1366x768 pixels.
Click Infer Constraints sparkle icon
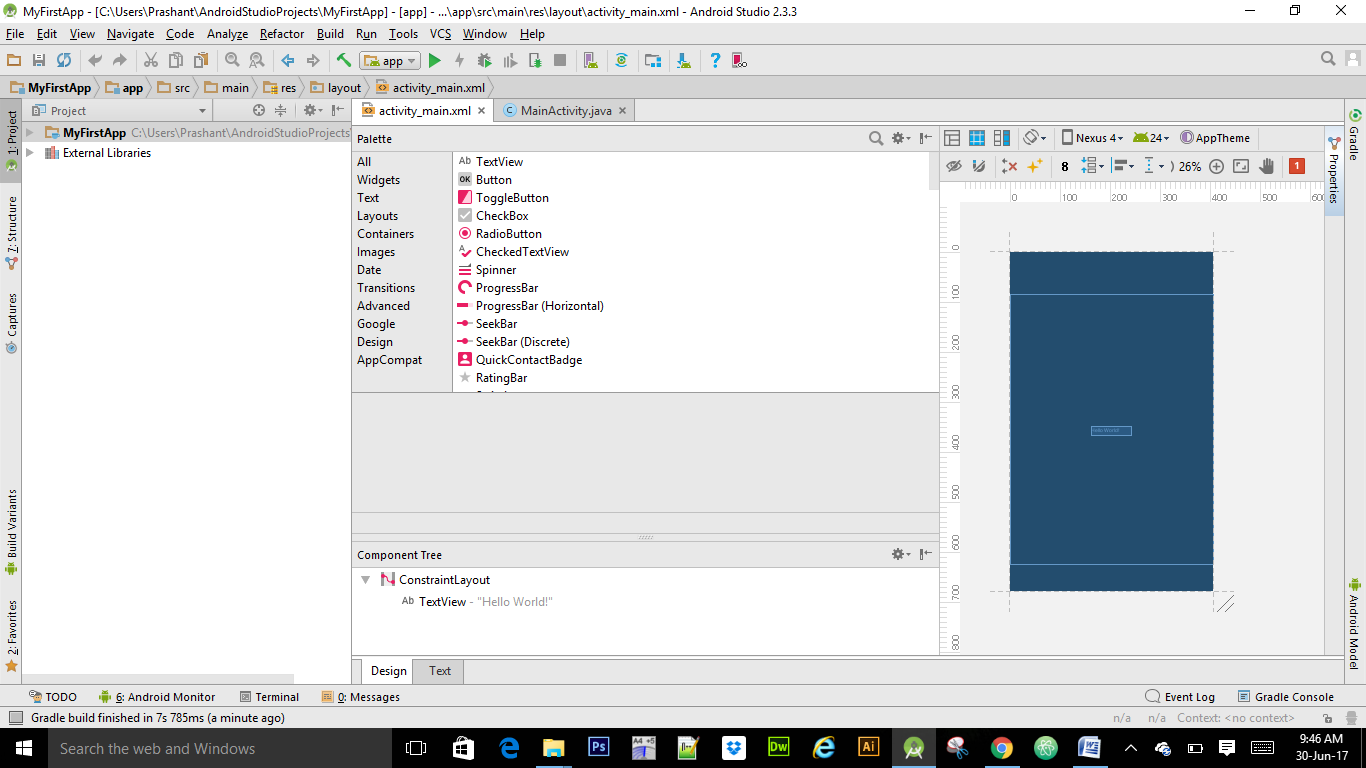point(1034,166)
